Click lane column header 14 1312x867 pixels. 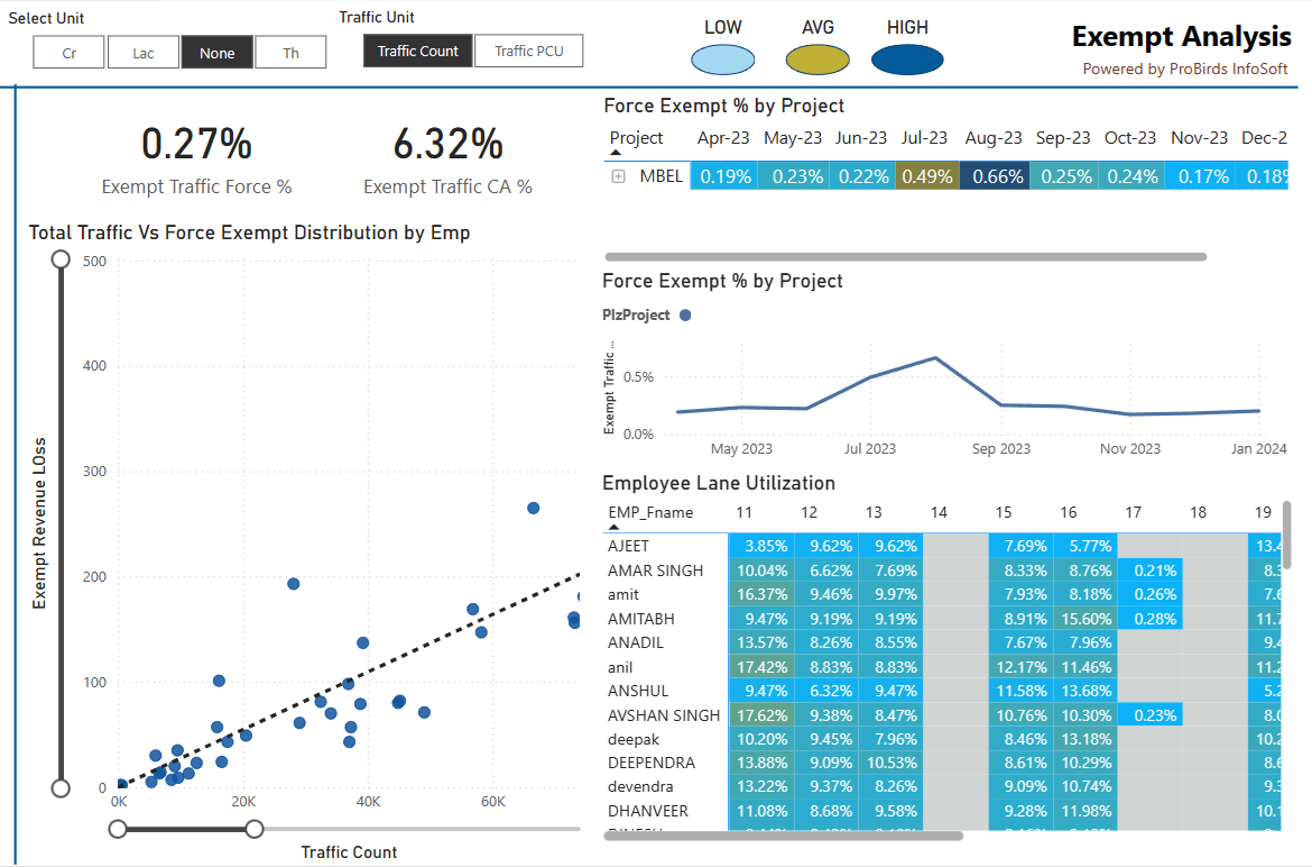pos(938,513)
